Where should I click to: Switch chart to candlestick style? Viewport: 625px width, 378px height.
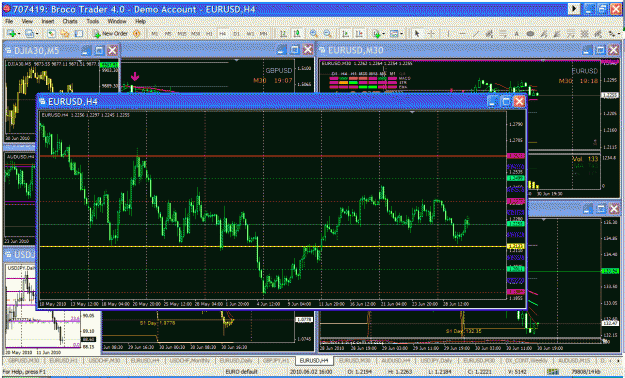(296, 34)
